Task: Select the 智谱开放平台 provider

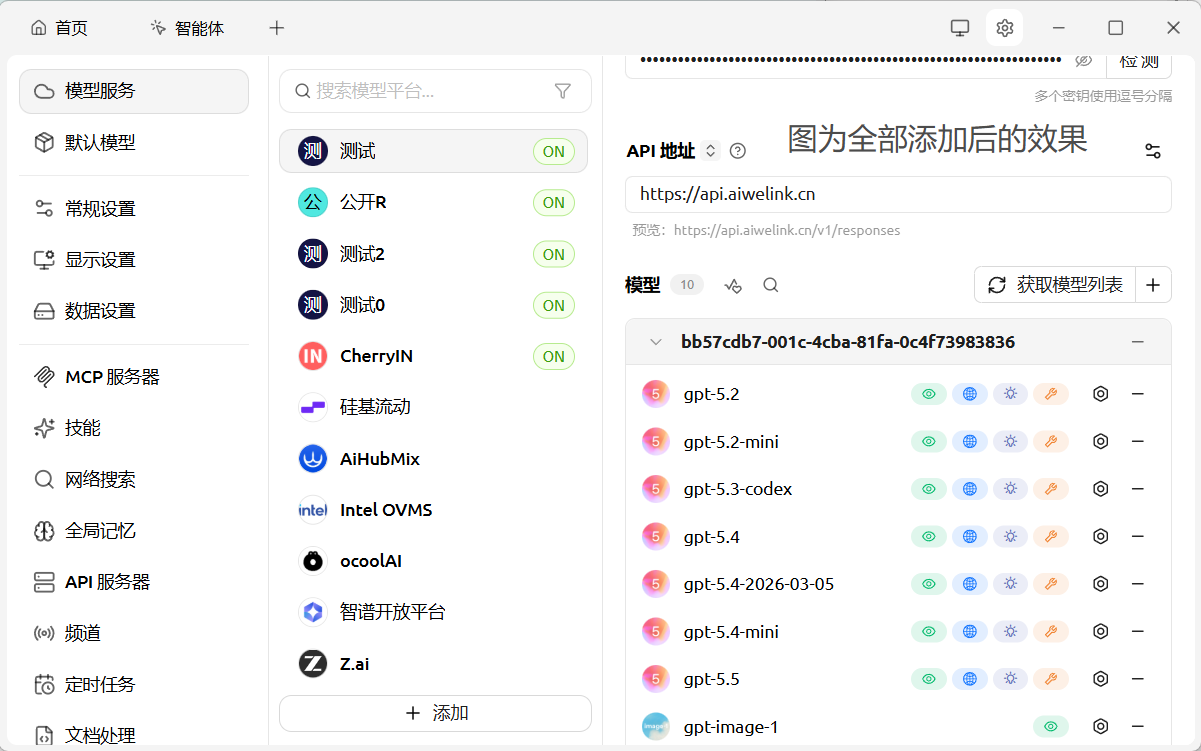Action: click(x=433, y=612)
